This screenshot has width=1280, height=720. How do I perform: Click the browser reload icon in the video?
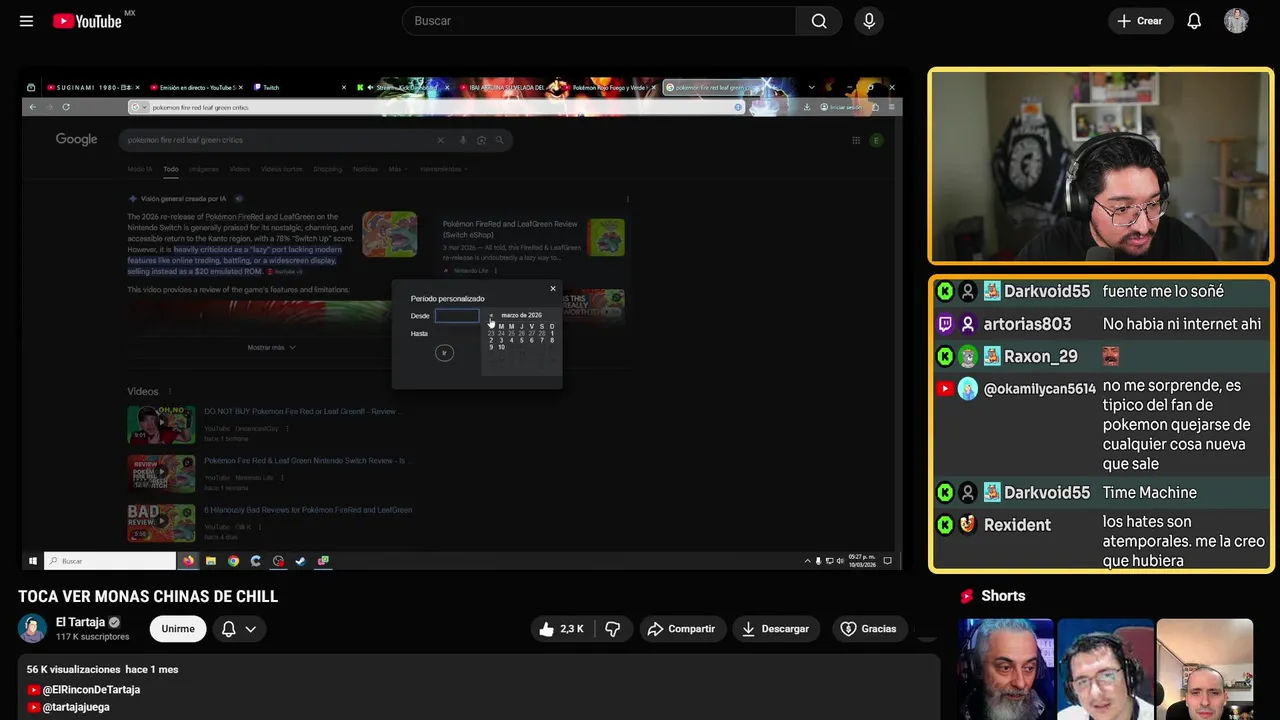pyautogui.click(x=66, y=107)
